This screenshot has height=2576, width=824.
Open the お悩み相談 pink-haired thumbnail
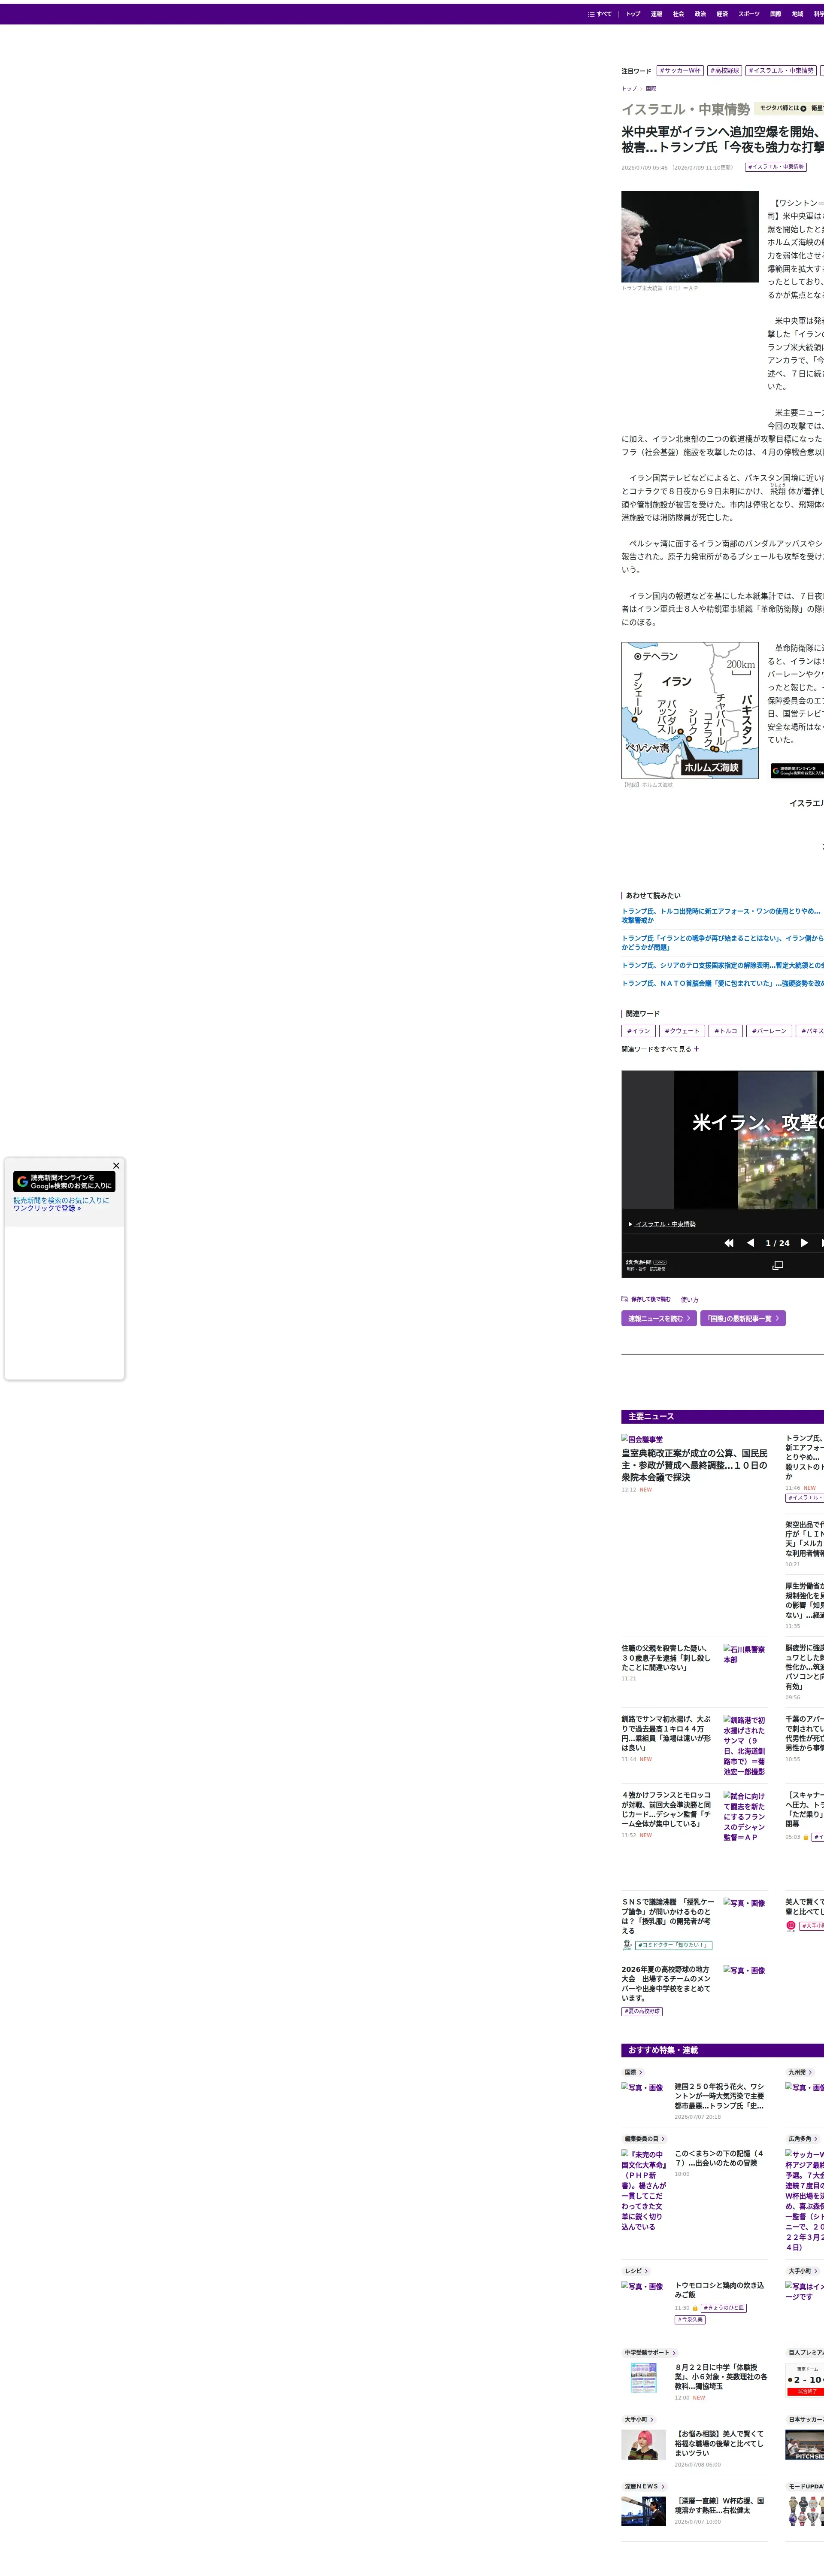click(x=644, y=2444)
